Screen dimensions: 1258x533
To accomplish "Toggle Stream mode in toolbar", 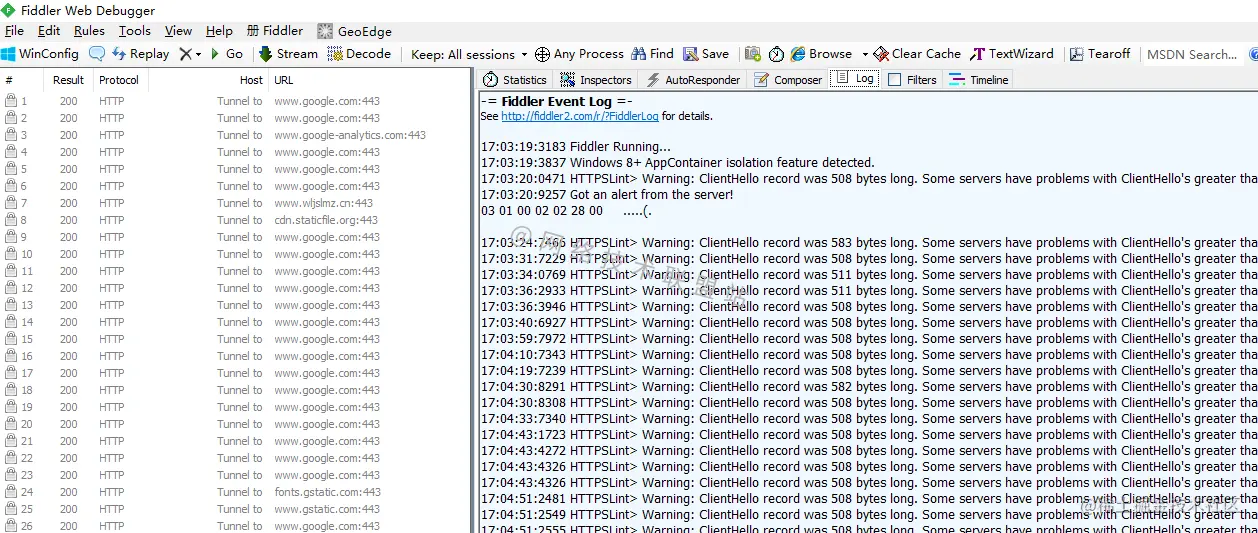I will (288, 54).
